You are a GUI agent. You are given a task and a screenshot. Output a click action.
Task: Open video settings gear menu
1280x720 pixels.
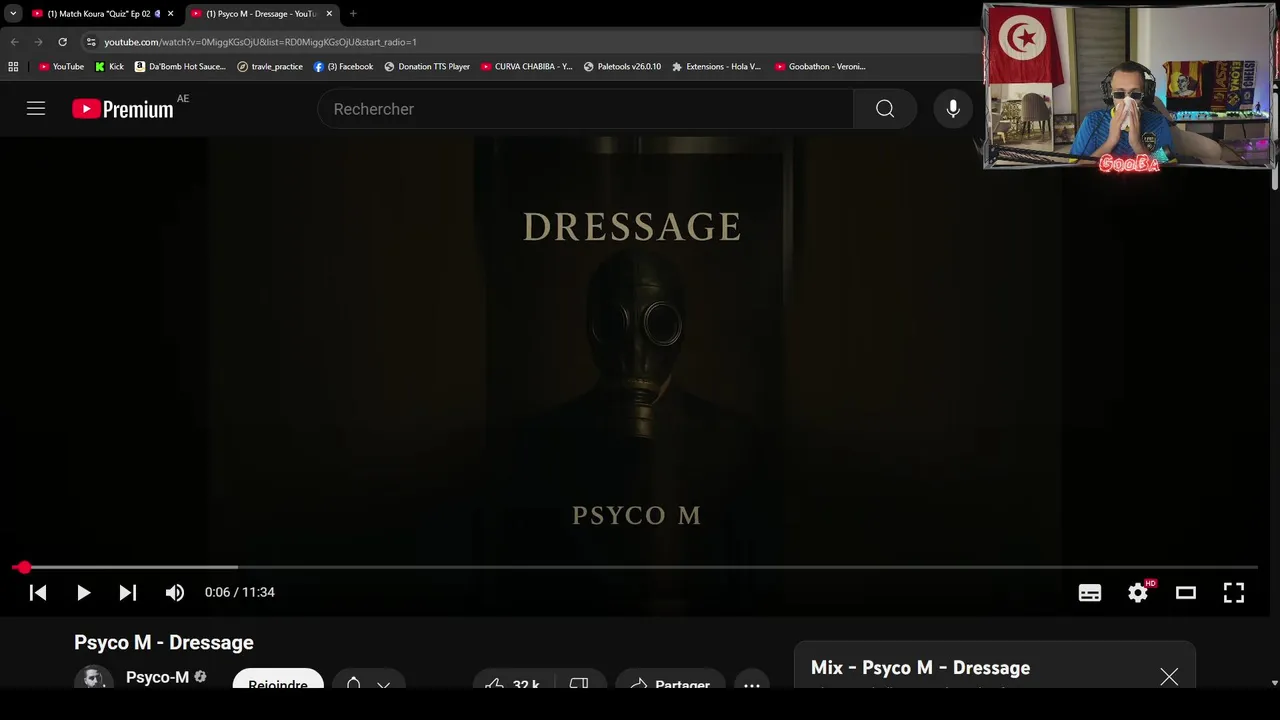[1138, 593]
